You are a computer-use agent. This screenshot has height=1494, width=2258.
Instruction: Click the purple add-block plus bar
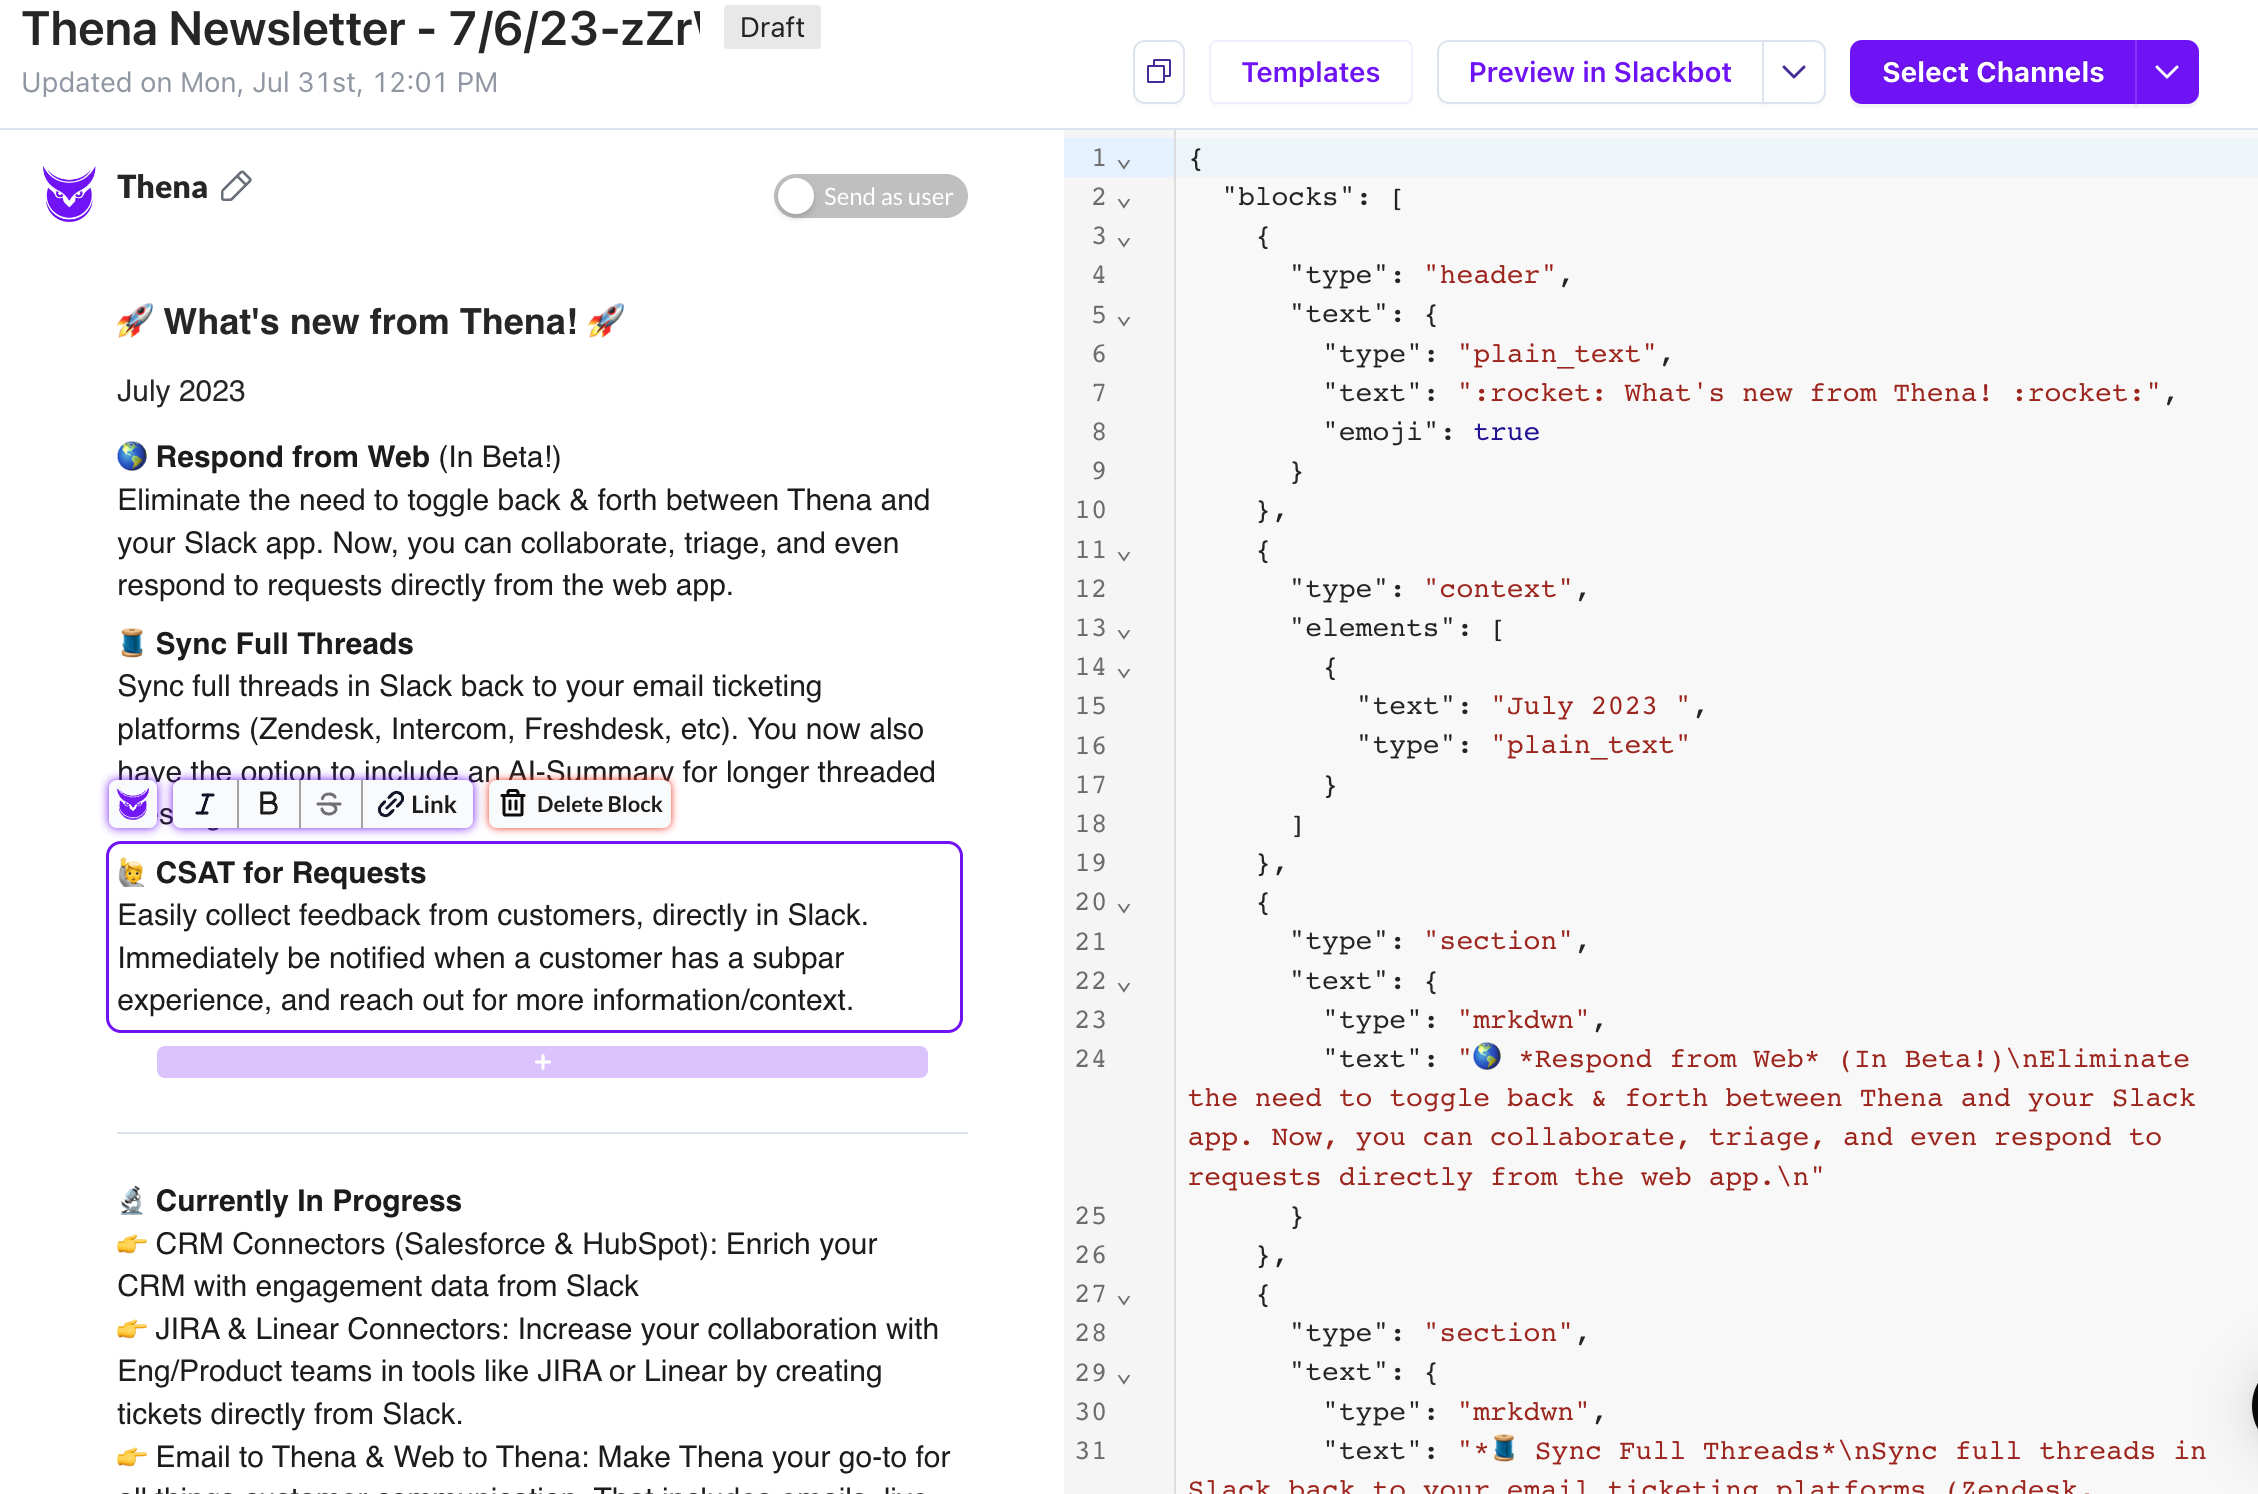[x=542, y=1062]
